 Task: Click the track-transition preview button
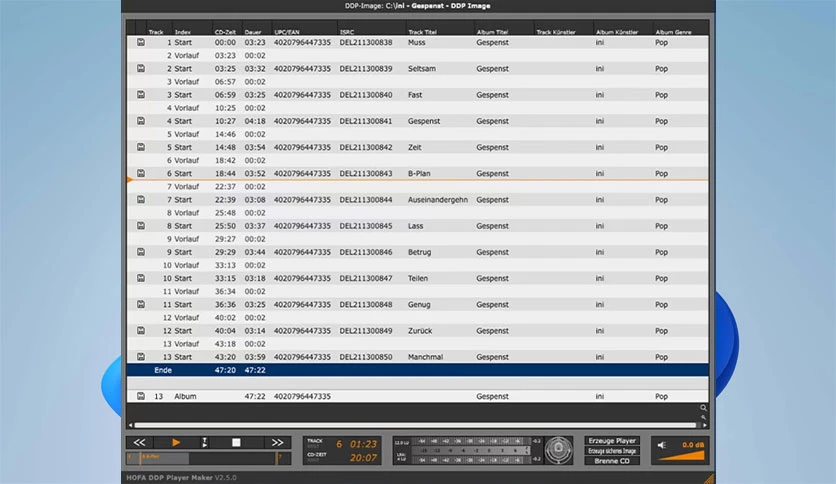tap(204, 442)
